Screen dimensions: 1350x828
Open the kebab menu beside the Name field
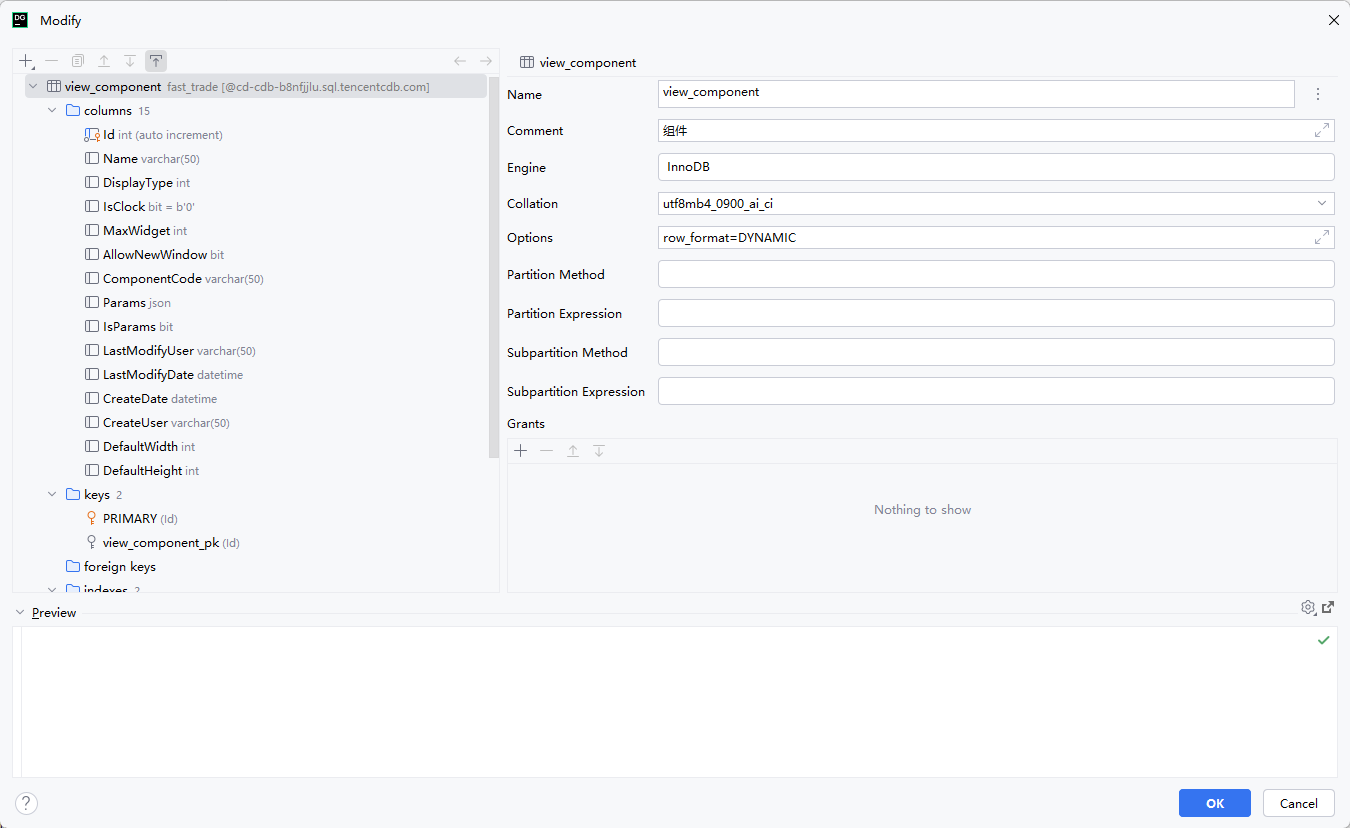(x=1318, y=94)
